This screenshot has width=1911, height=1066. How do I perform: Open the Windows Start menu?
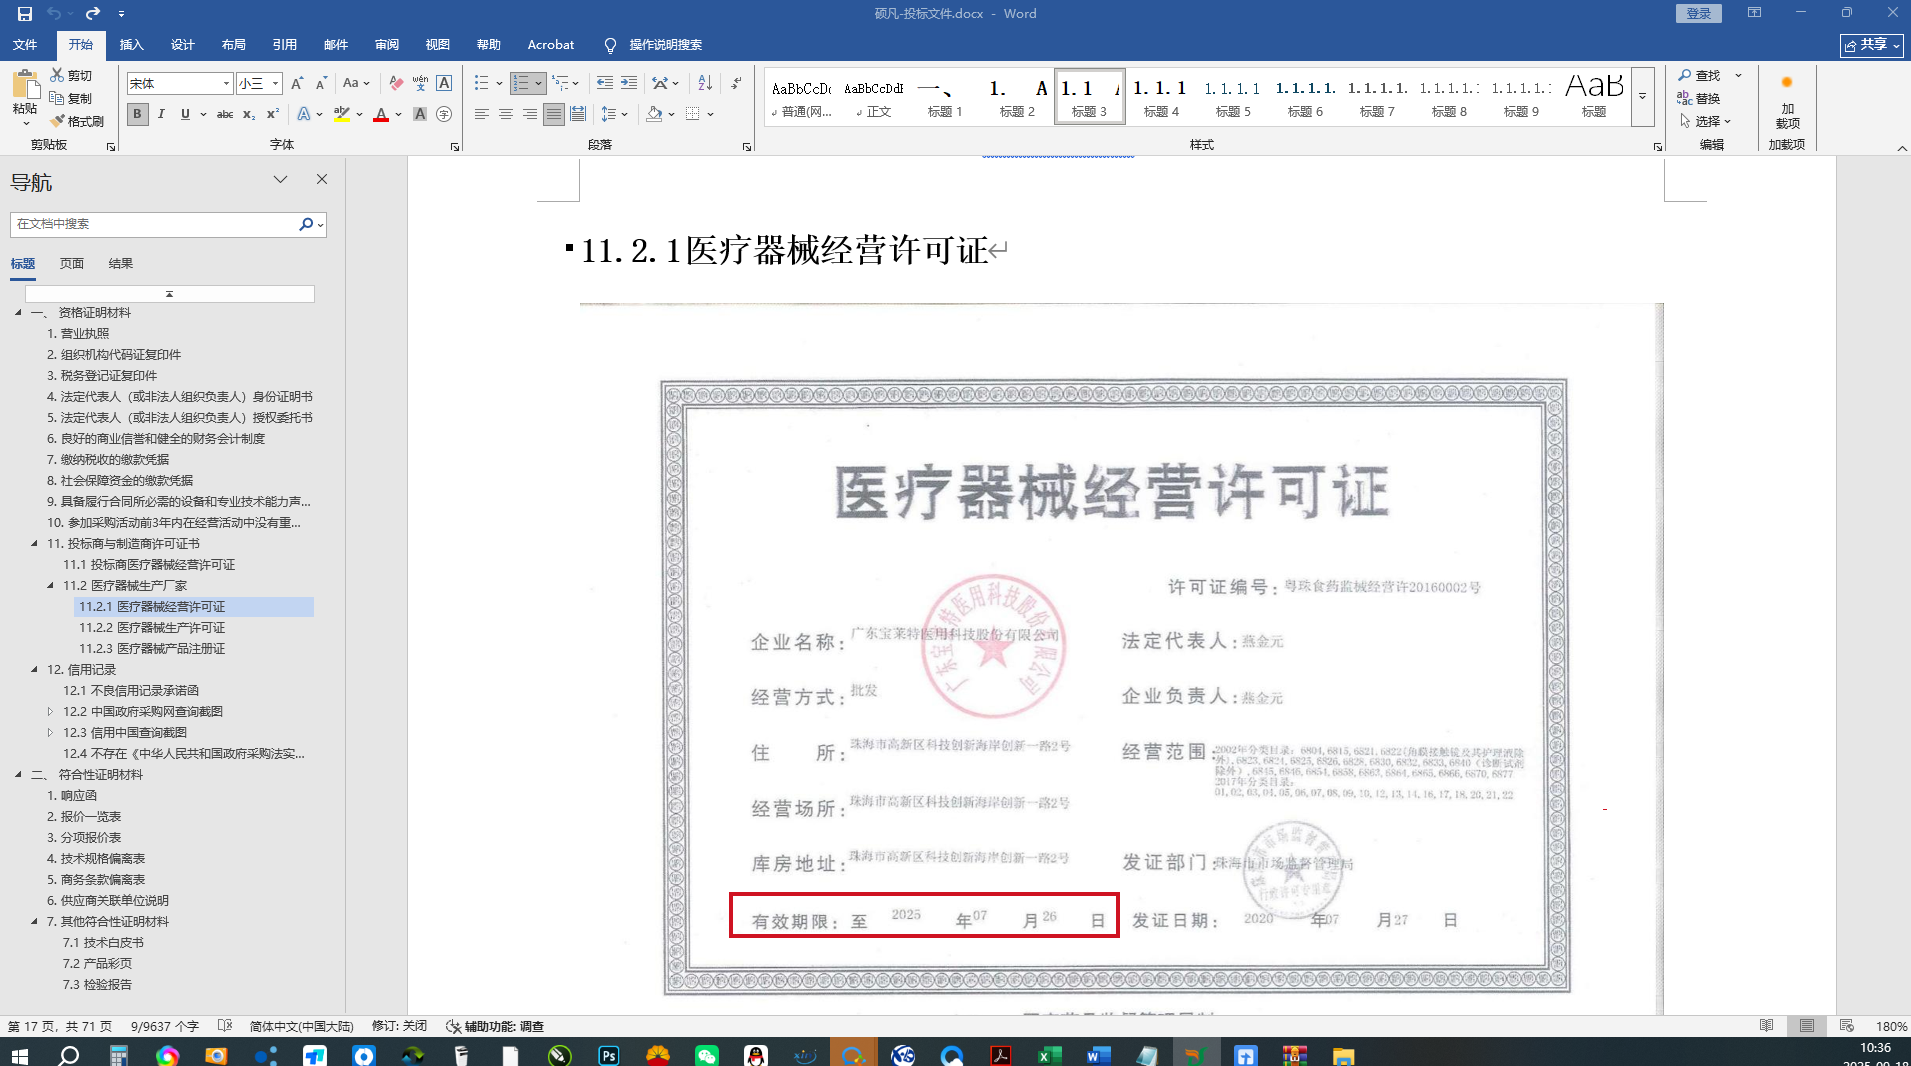(20, 1055)
